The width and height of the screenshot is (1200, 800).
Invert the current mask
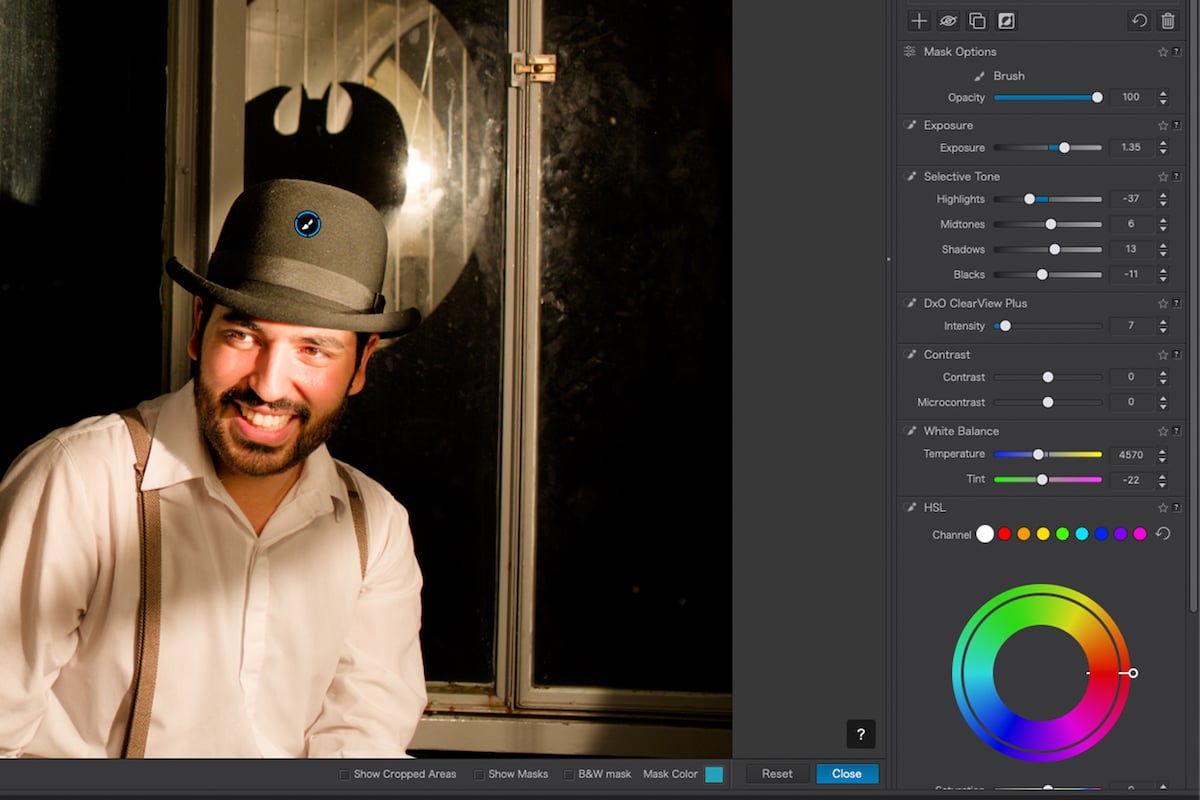(x=1005, y=20)
